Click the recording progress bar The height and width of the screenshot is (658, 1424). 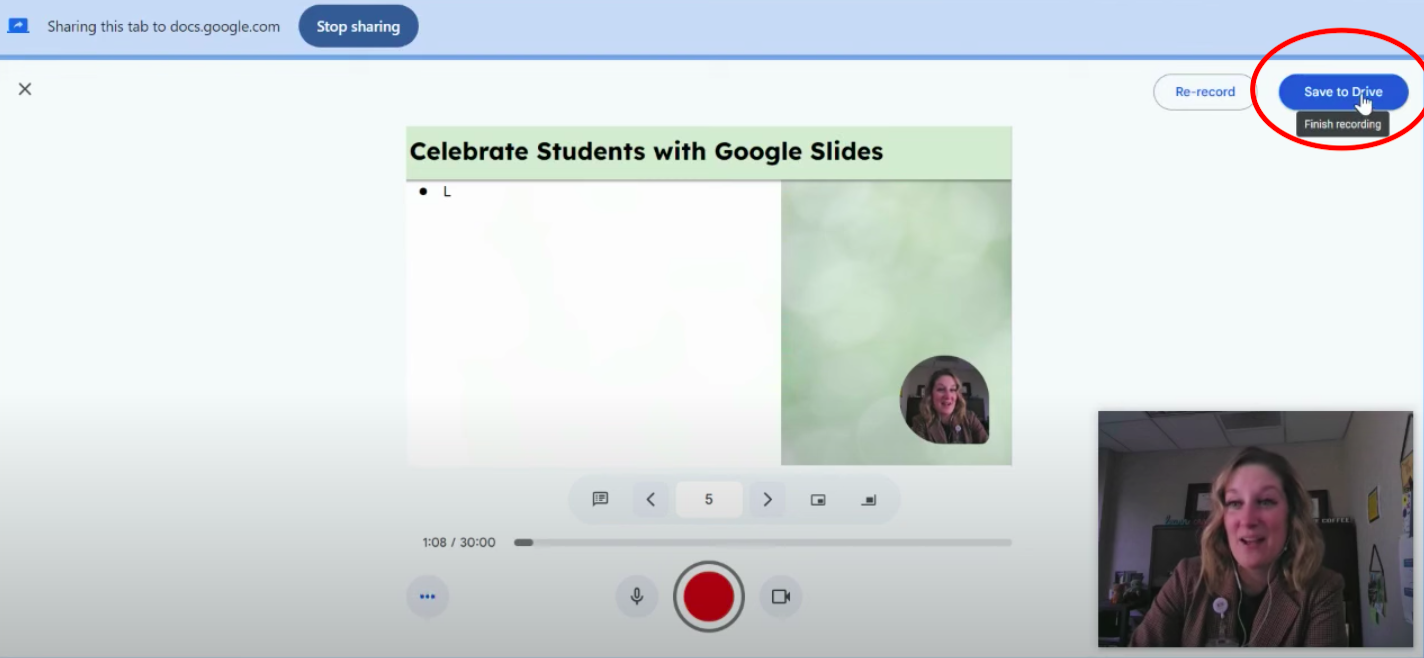pos(763,542)
